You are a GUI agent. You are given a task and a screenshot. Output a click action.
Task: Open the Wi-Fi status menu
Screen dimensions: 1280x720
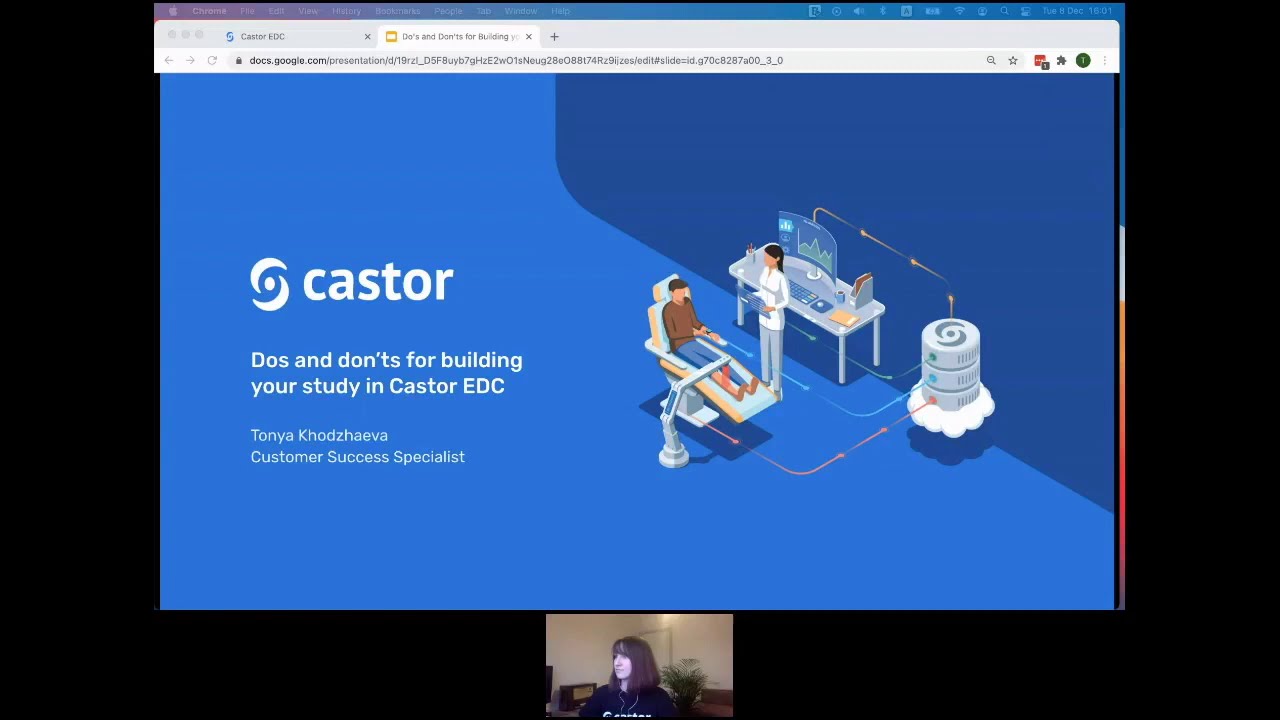point(960,11)
